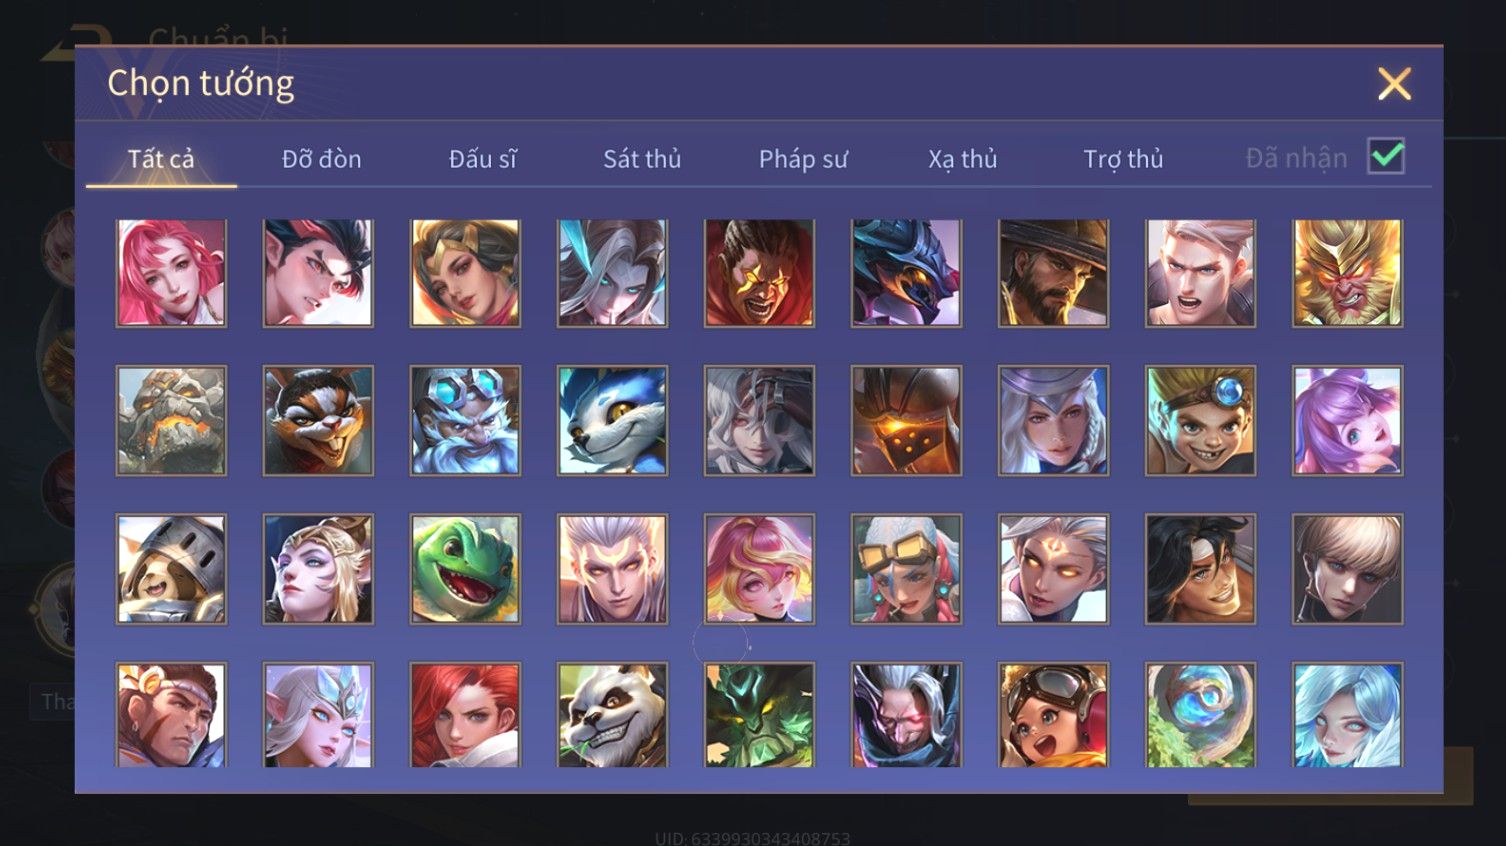This screenshot has width=1506, height=846.
Task: Open the Trợ thủ tab
Action: coord(1123,159)
